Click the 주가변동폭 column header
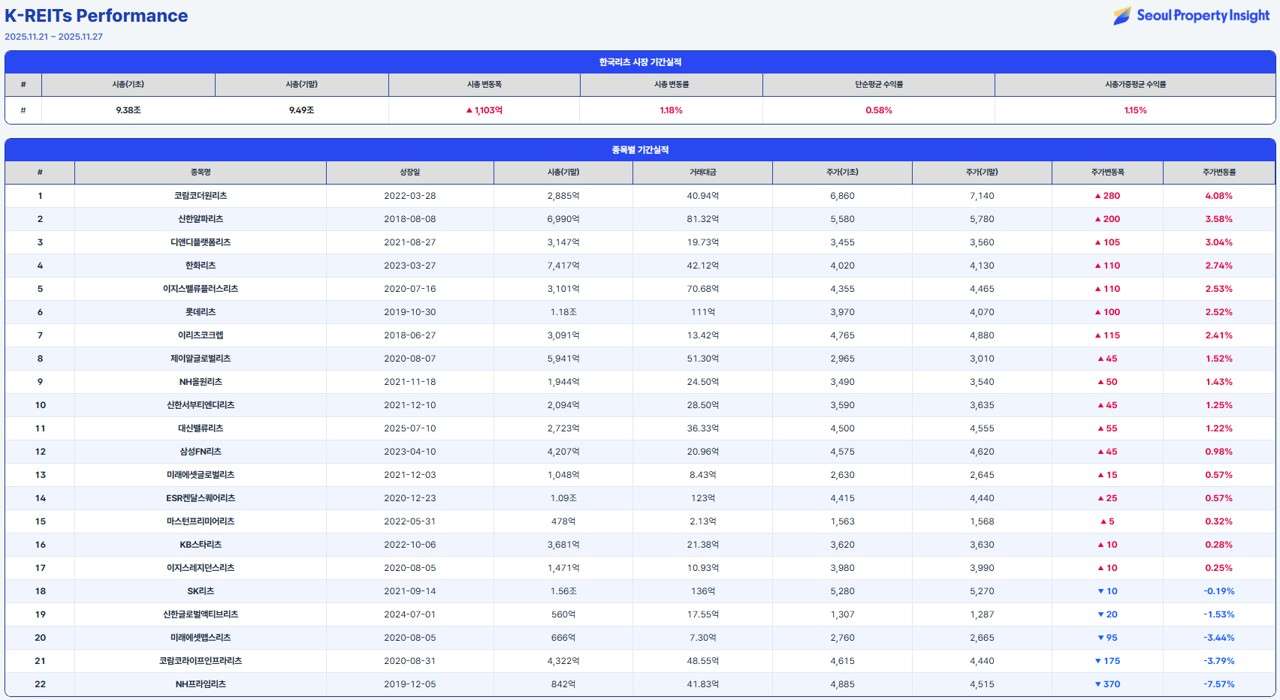This screenshot has width=1280, height=700. coord(1107,173)
